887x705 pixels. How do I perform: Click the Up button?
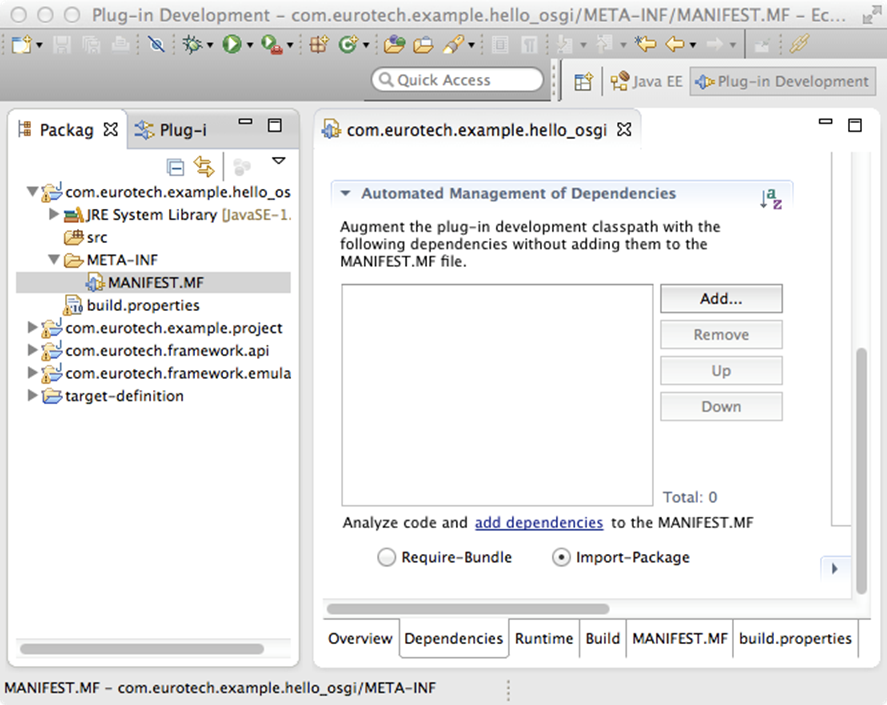721,371
